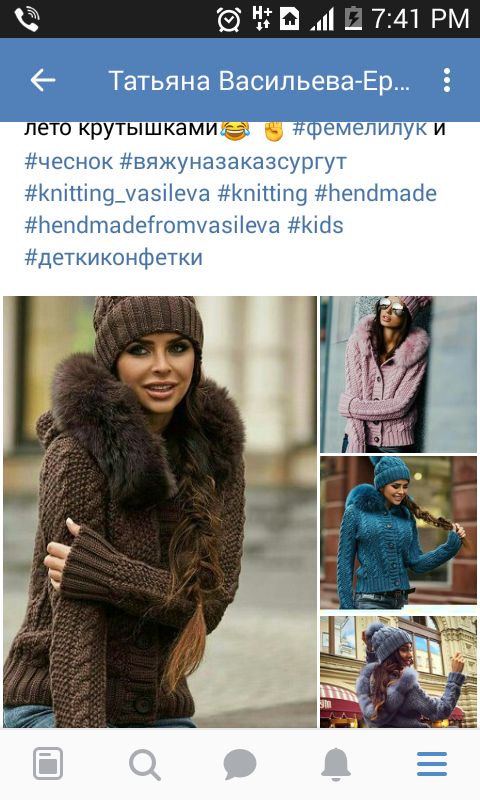This screenshot has height=800, width=480.
Task: Open the search magnifier tab
Action: pos(144,764)
